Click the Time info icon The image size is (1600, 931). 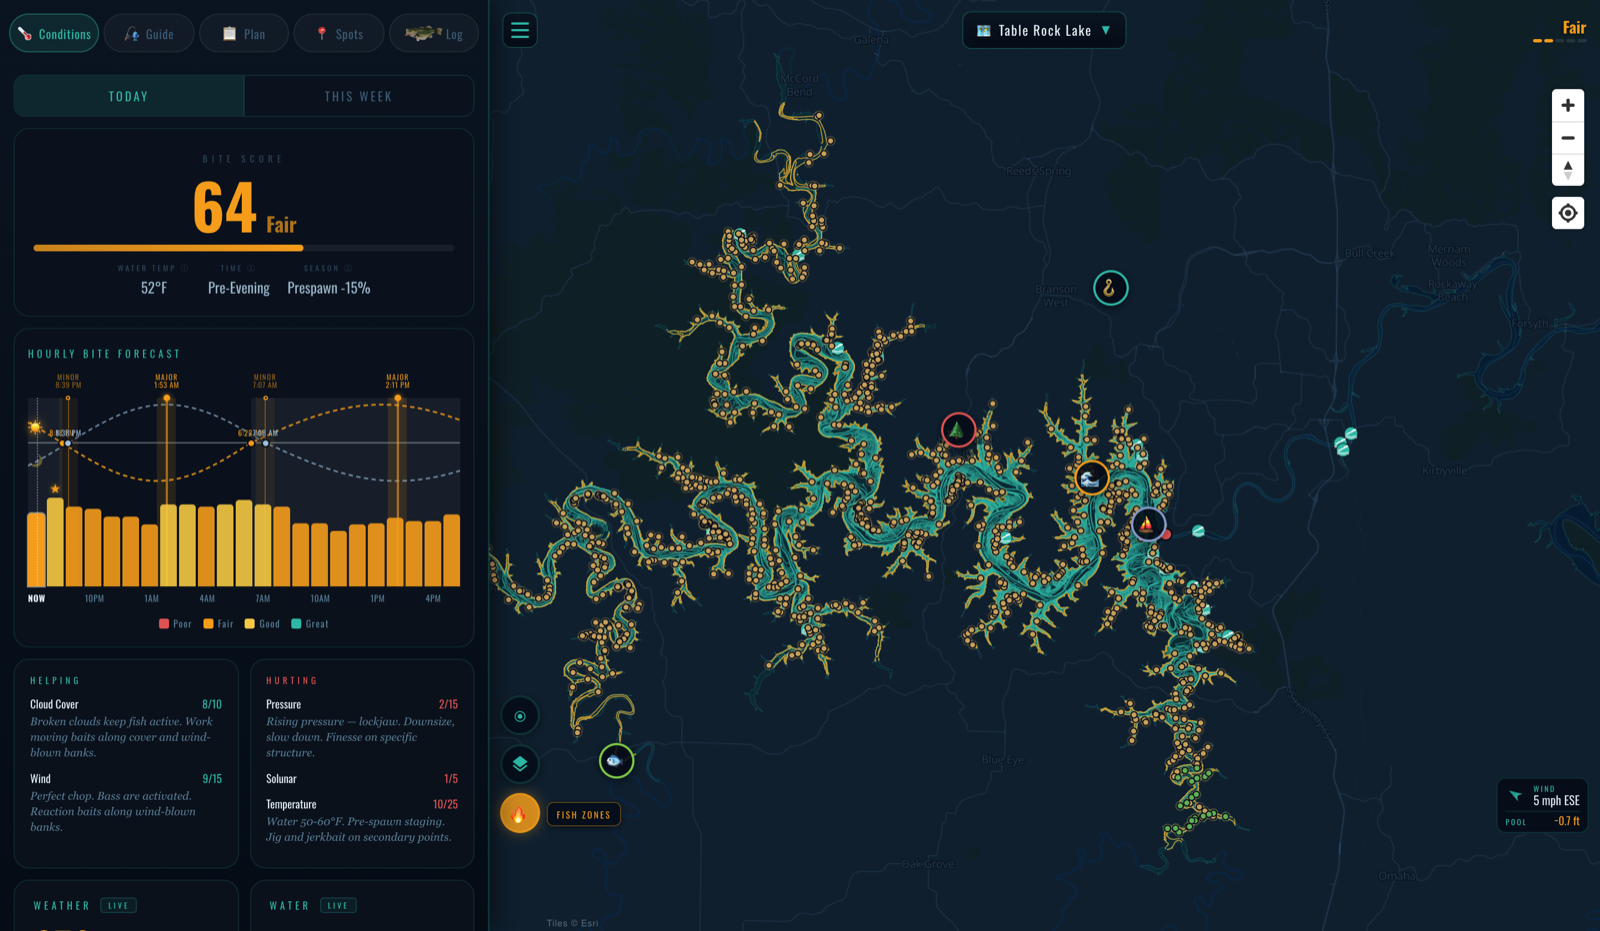251,268
